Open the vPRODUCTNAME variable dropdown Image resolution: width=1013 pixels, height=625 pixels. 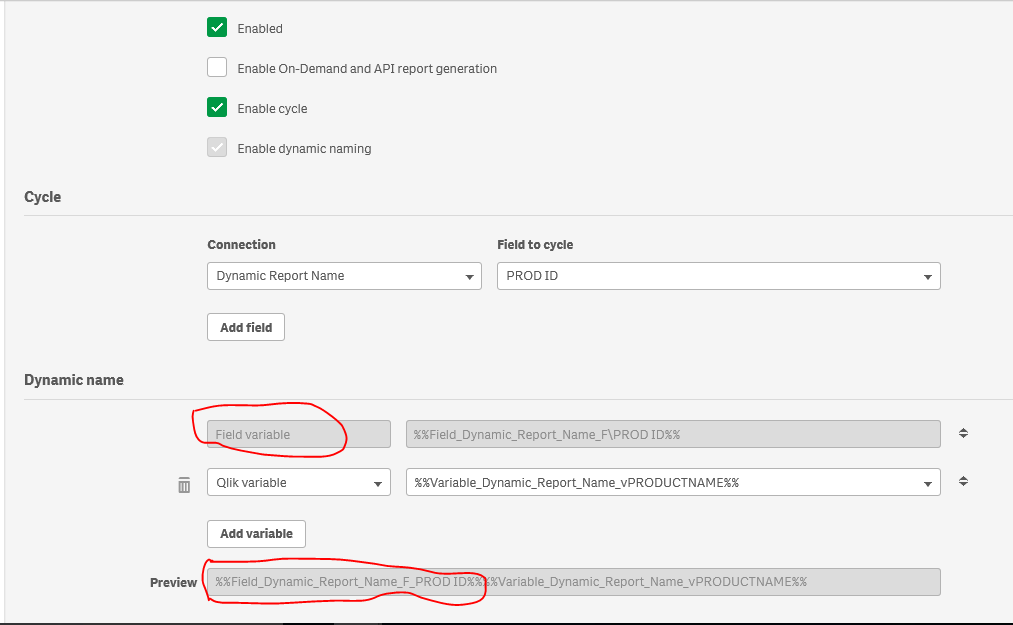coord(672,482)
